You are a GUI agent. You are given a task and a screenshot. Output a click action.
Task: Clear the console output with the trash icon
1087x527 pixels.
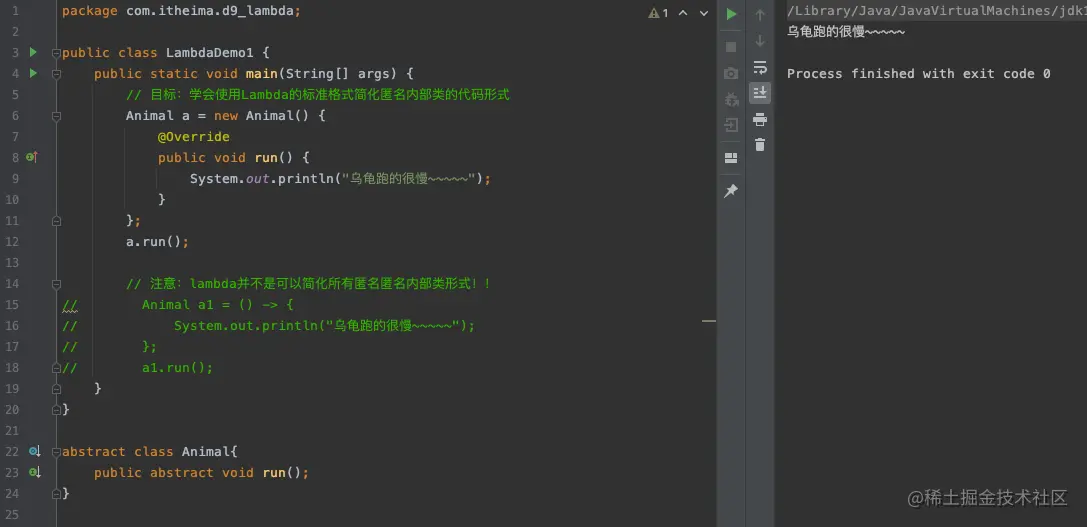760,145
